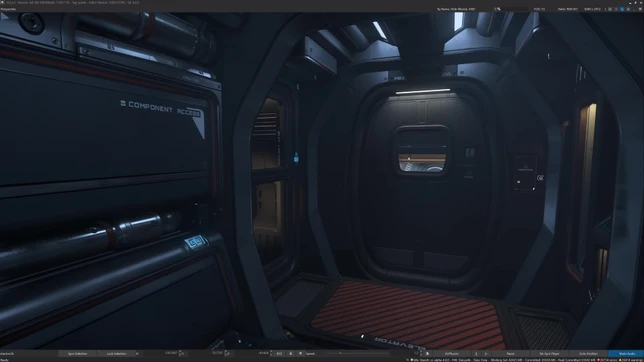Click the icon left of the blue header icon
The image size is (644, 362).
coord(616,9)
